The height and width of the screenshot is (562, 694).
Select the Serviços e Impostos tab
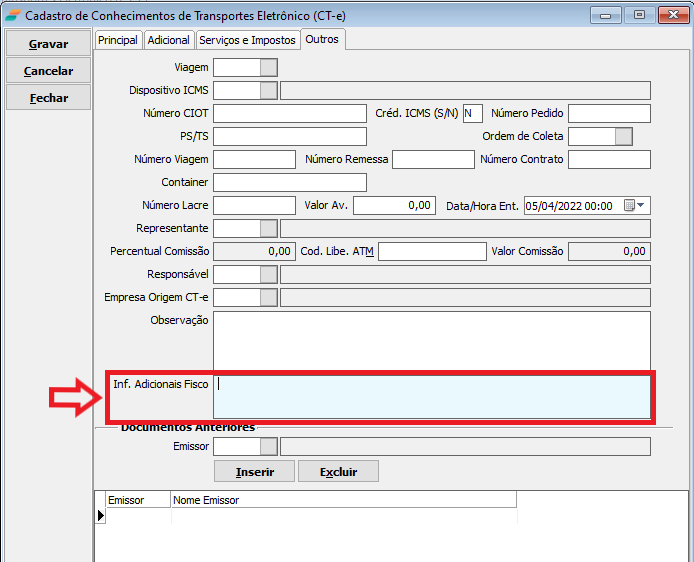click(x=247, y=39)
